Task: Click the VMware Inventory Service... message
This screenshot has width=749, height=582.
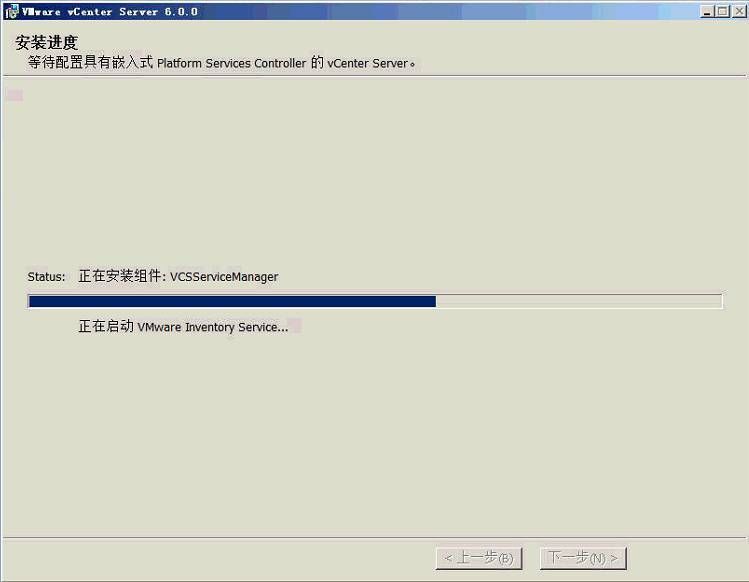Action: [213, 327]
